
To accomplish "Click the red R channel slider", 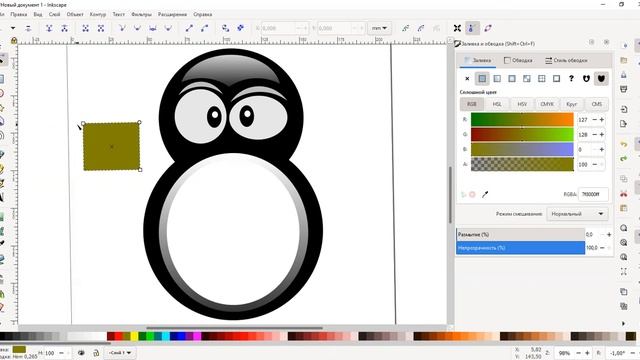I will pos(522,120).
